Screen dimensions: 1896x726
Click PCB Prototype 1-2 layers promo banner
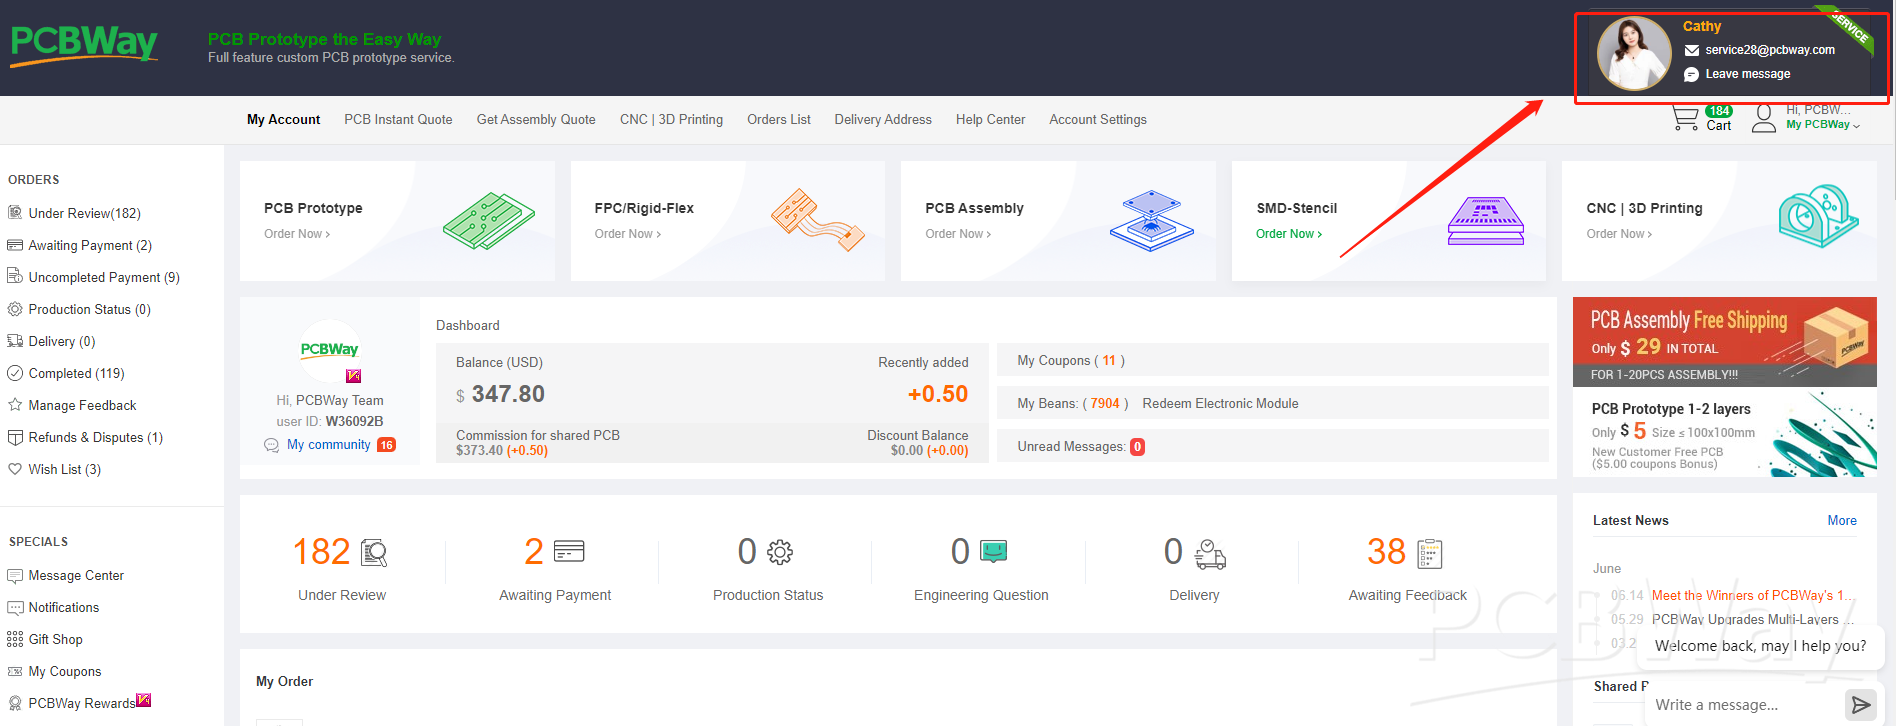1725,433
